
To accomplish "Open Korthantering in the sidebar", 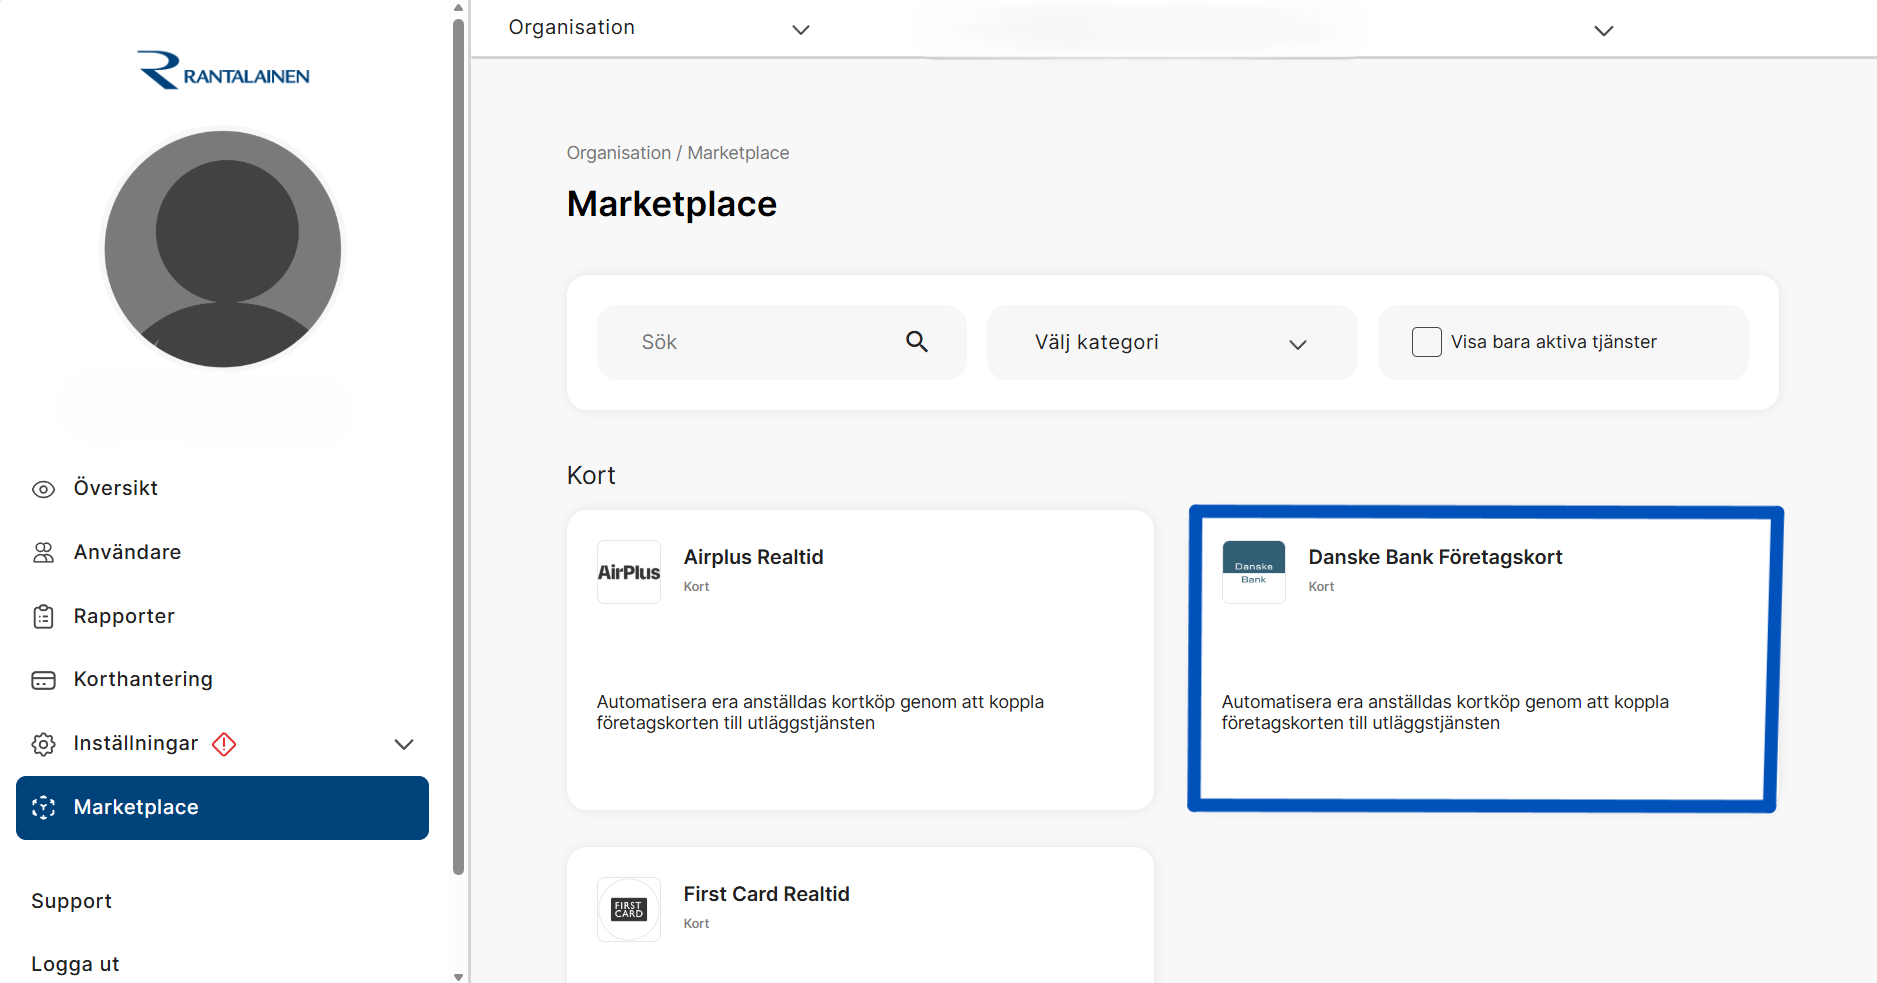I will pyautogui.click(x=143, y=679).
